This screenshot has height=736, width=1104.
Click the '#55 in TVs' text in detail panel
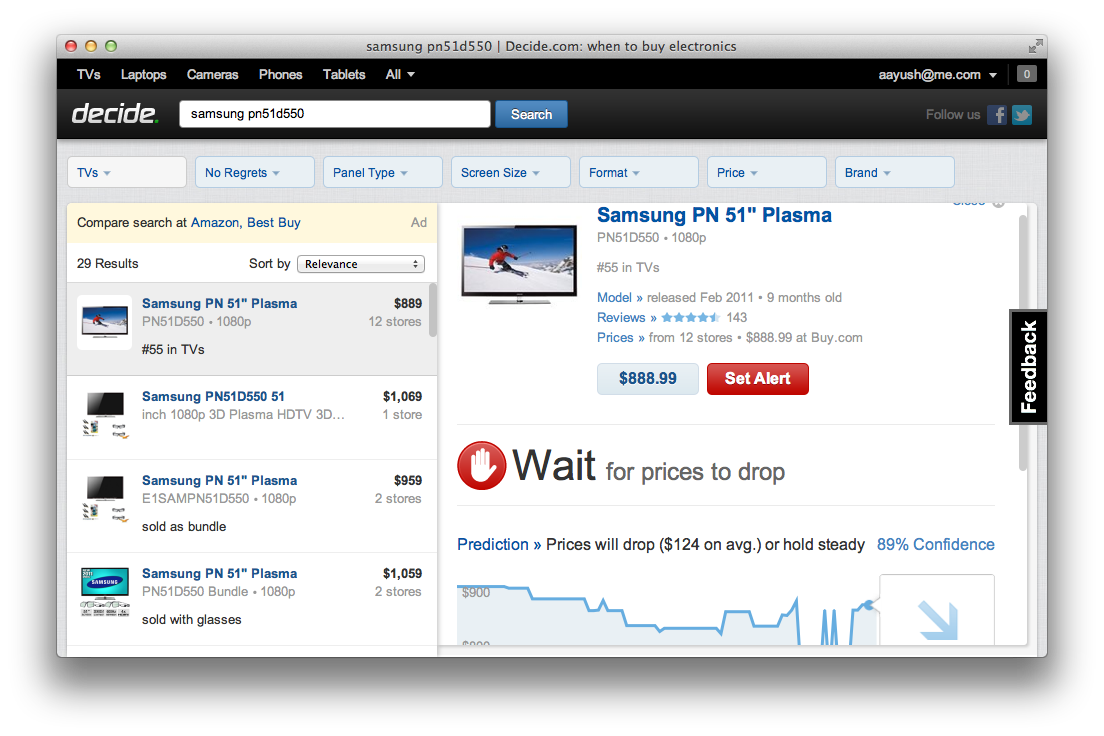628,268
